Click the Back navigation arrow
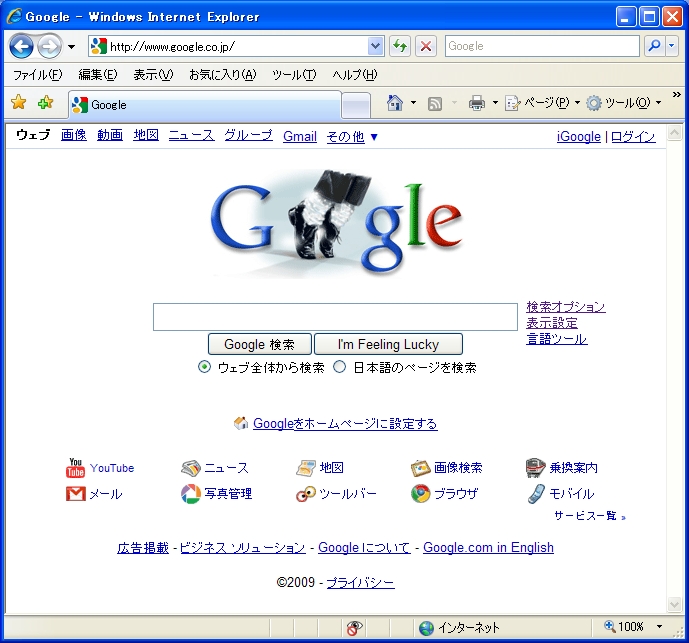This screenshot has width=689, height=643. point(21,46)
